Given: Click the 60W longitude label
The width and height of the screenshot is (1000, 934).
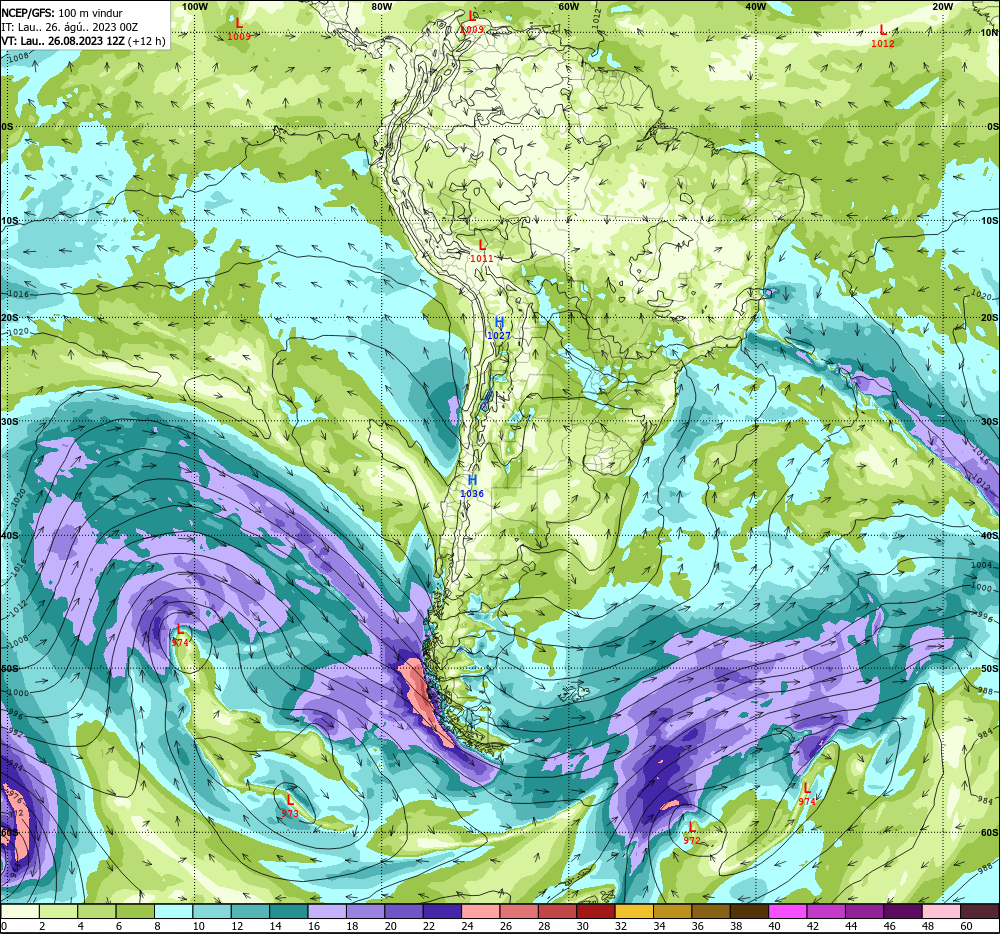Looking at the screenshot, I should point(568,6).
